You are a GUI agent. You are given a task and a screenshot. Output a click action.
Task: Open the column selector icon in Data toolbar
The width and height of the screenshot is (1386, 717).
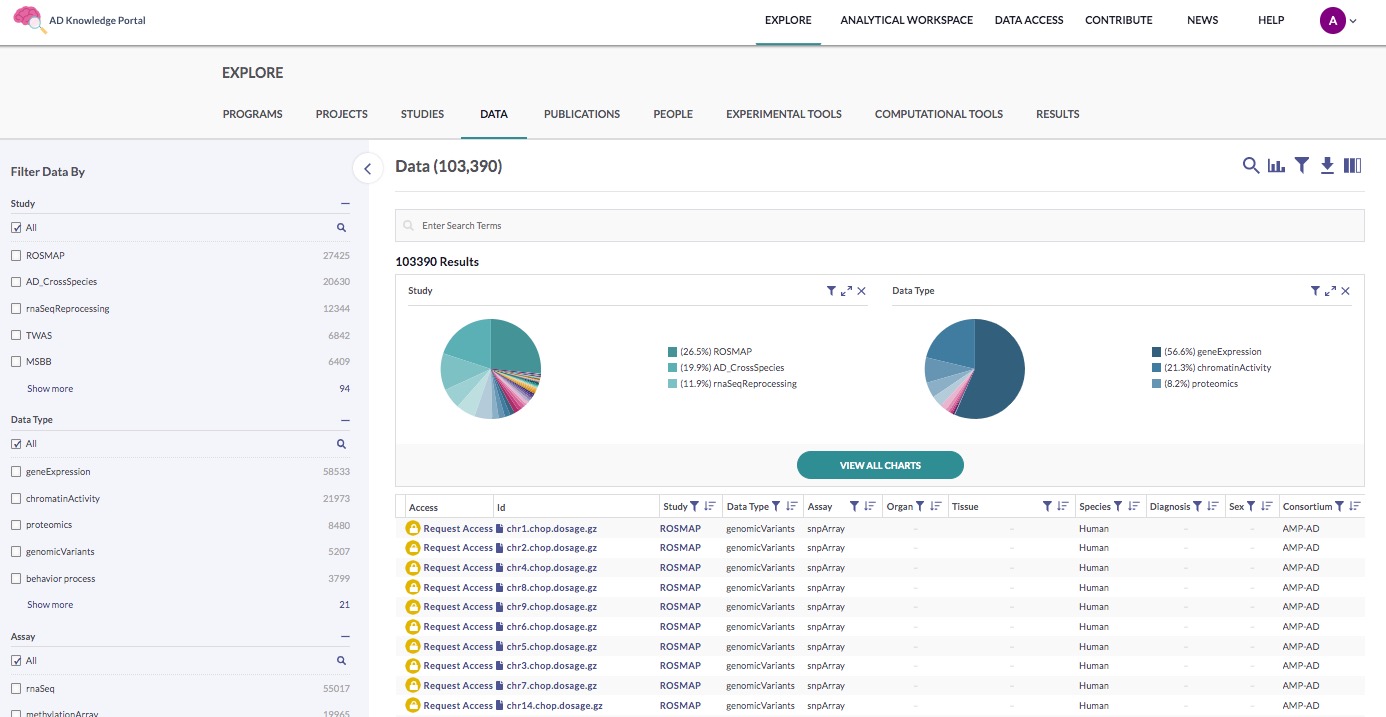click(1353, 166)
